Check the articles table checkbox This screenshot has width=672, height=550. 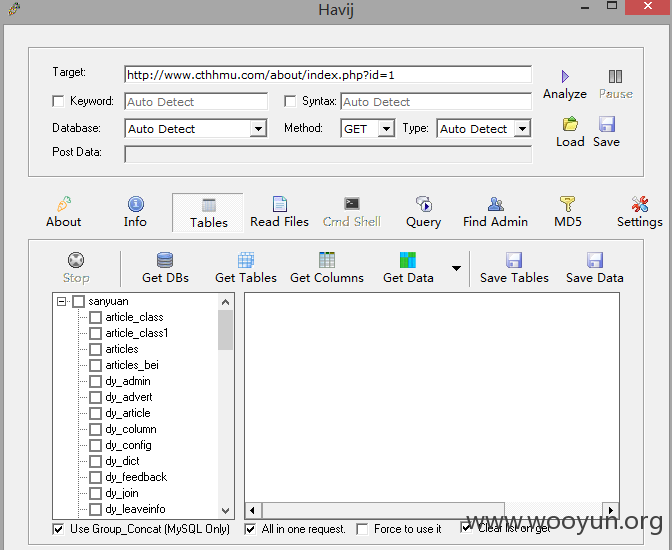coord(95,349)
